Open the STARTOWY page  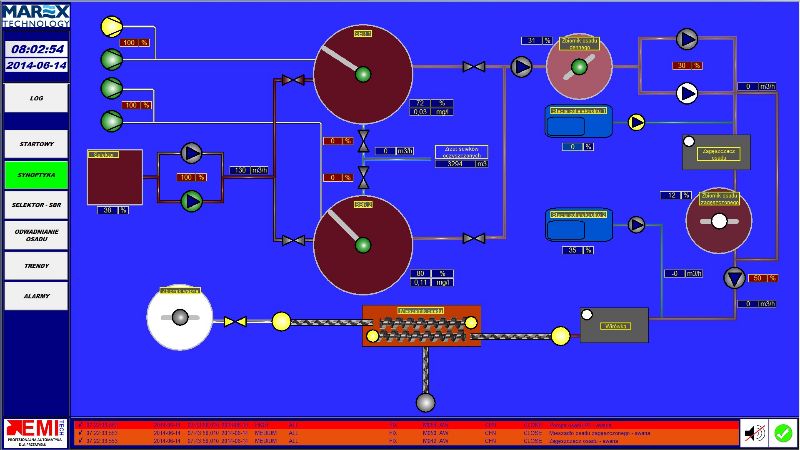tap(35, 144)
